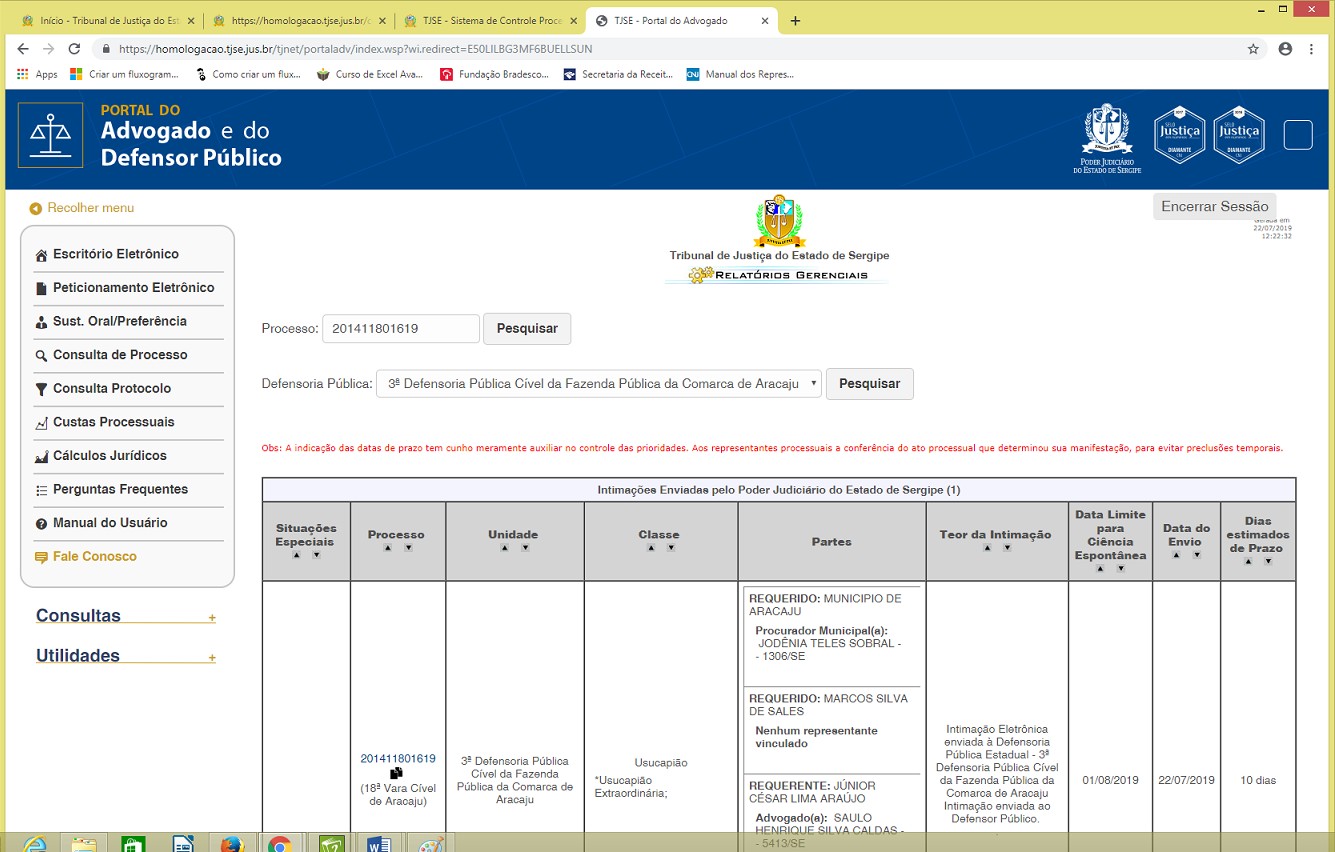Image resolution: width=1335 pixels, height=852 pixels.
Task: Click the scales of justice portal logo
Action: coord(50,135)
